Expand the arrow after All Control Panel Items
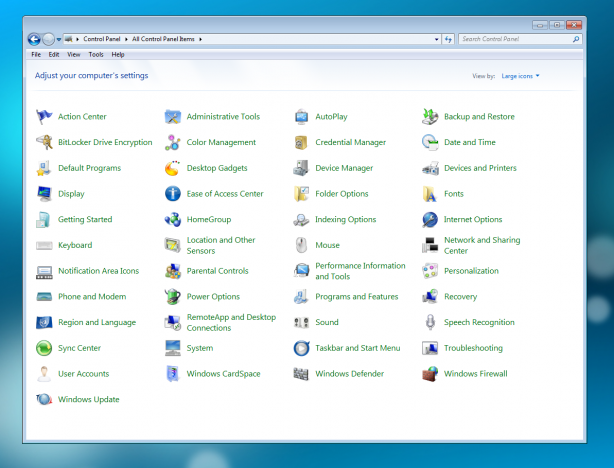 click(200, 39)
